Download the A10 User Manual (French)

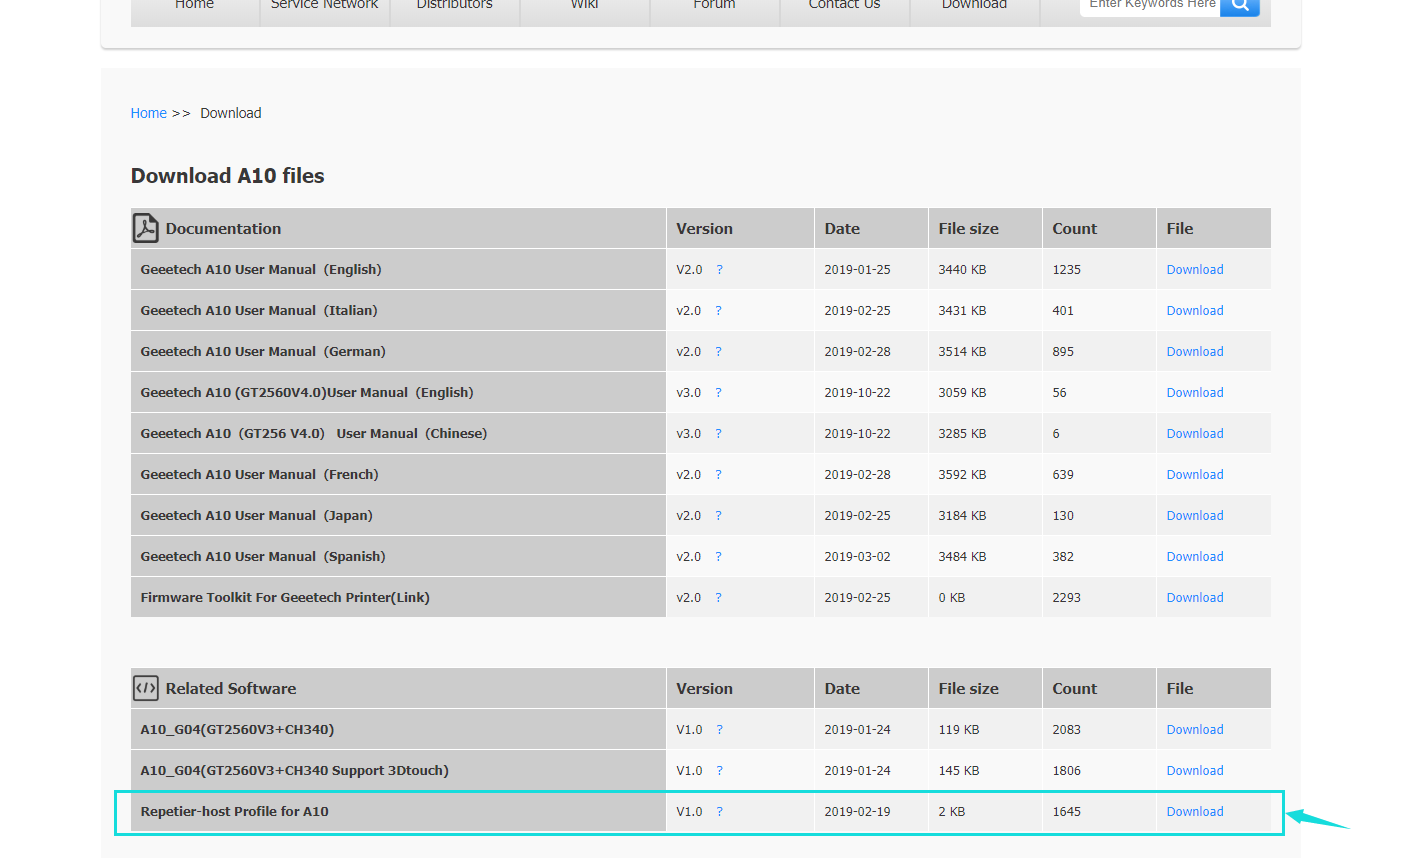point(1195,475)
